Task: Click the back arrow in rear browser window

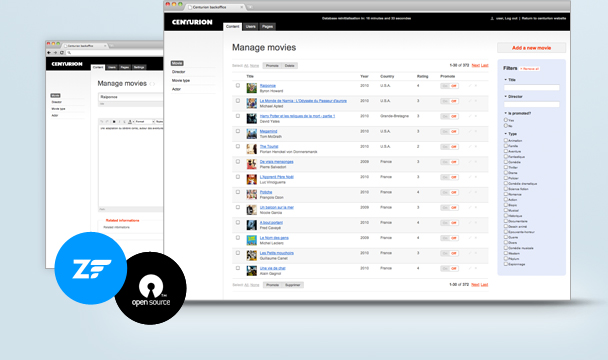Action: (49, 52)
